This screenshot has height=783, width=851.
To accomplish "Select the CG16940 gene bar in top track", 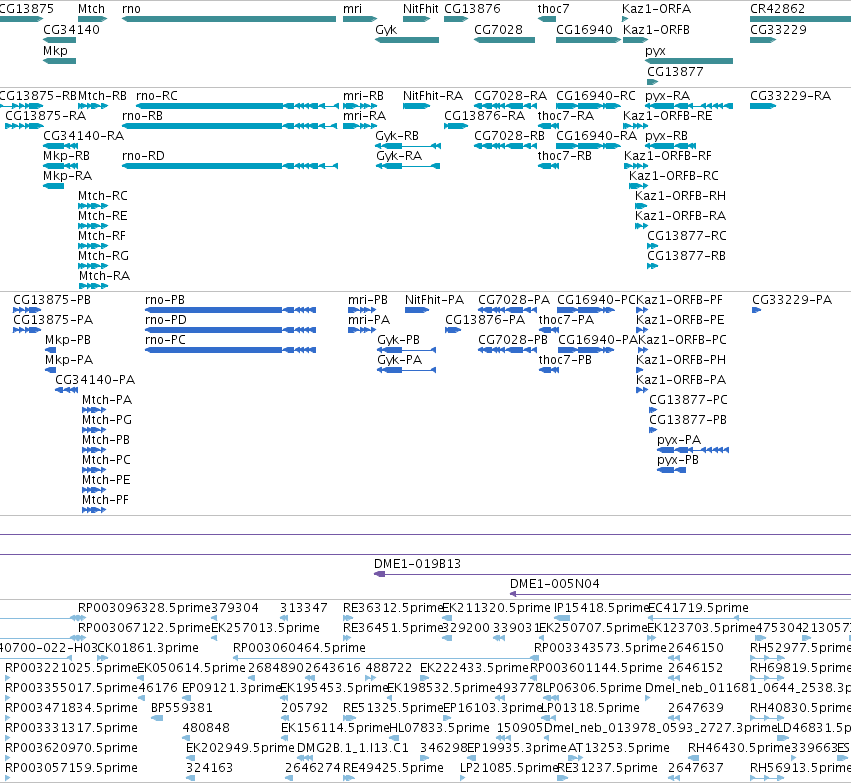I will (x=588, y=40).
